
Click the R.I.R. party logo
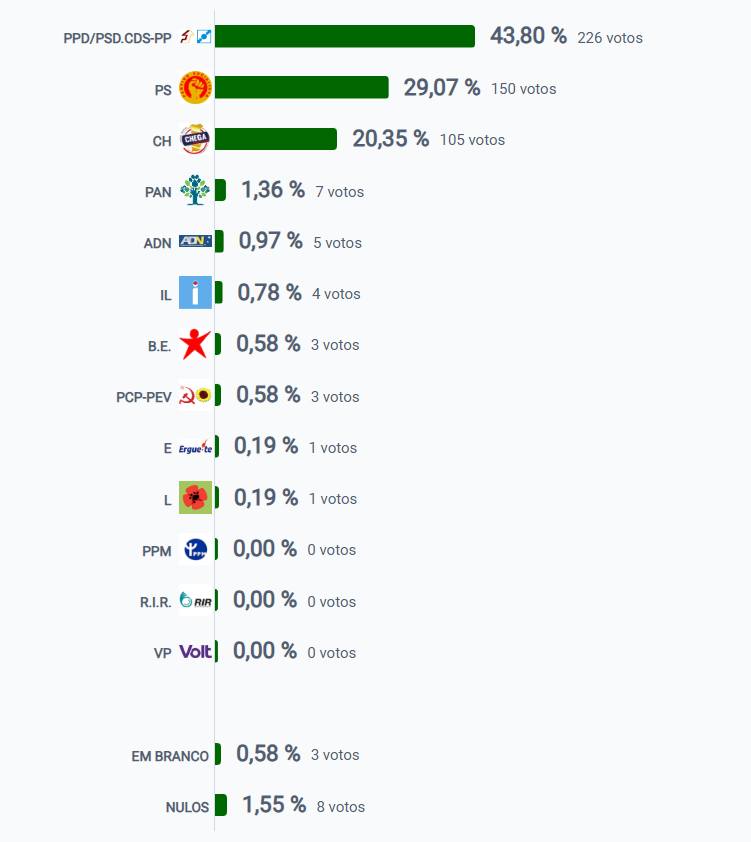[x=195, y=600]
